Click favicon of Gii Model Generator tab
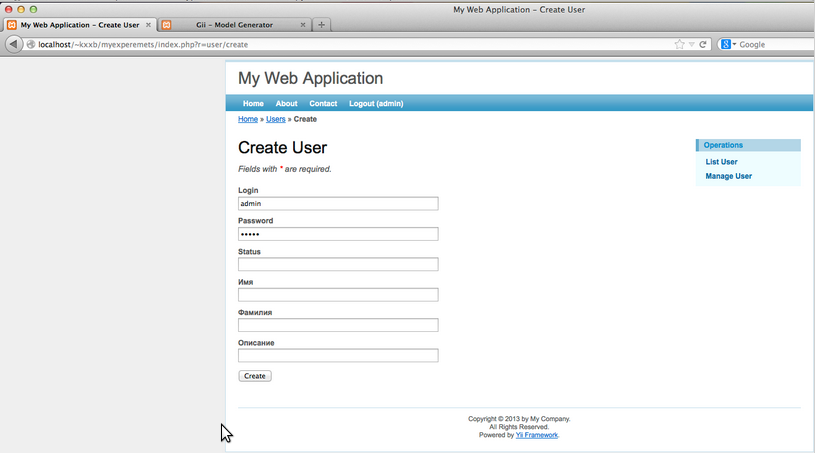815x453 pixels. (x=166, y=24)
